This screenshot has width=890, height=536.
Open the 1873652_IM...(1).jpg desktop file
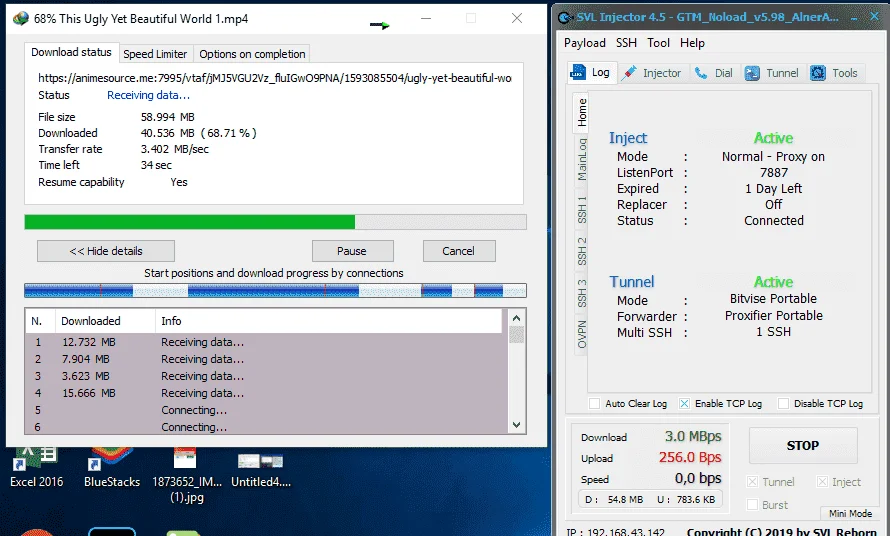(187, 476)
